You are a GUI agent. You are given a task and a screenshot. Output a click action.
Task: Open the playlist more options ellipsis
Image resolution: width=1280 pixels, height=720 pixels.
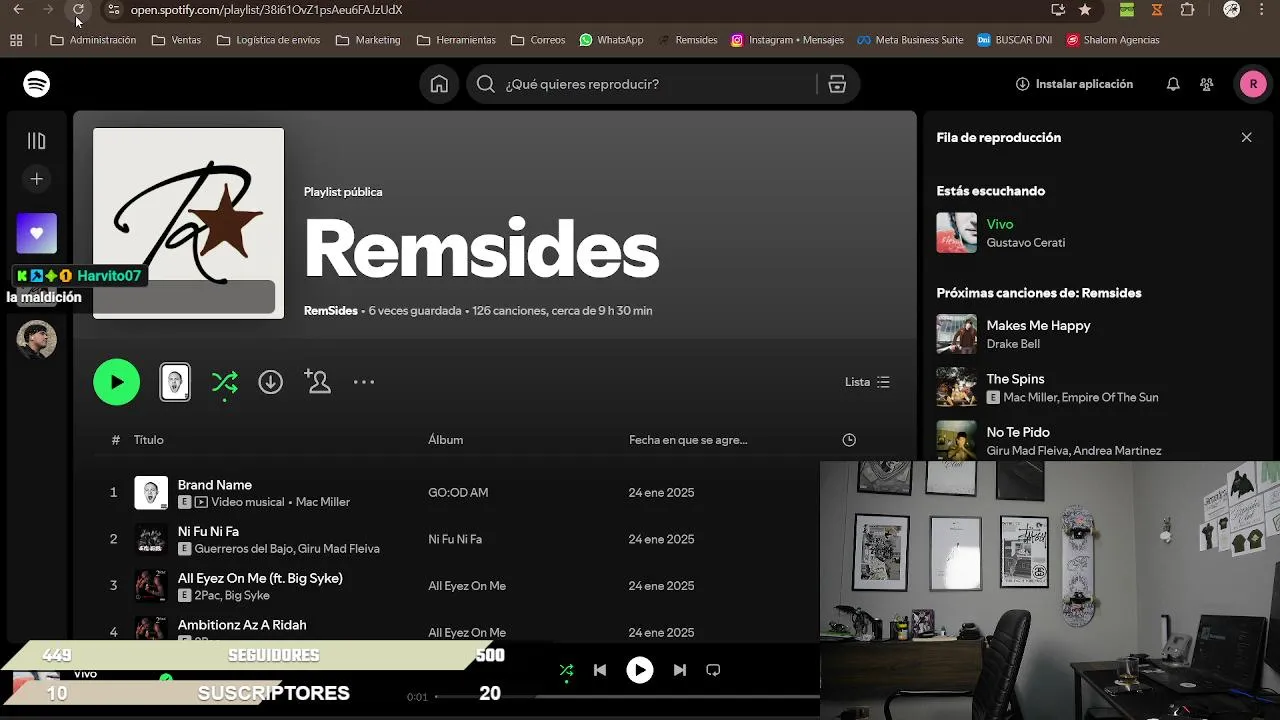tap(364, 382)
